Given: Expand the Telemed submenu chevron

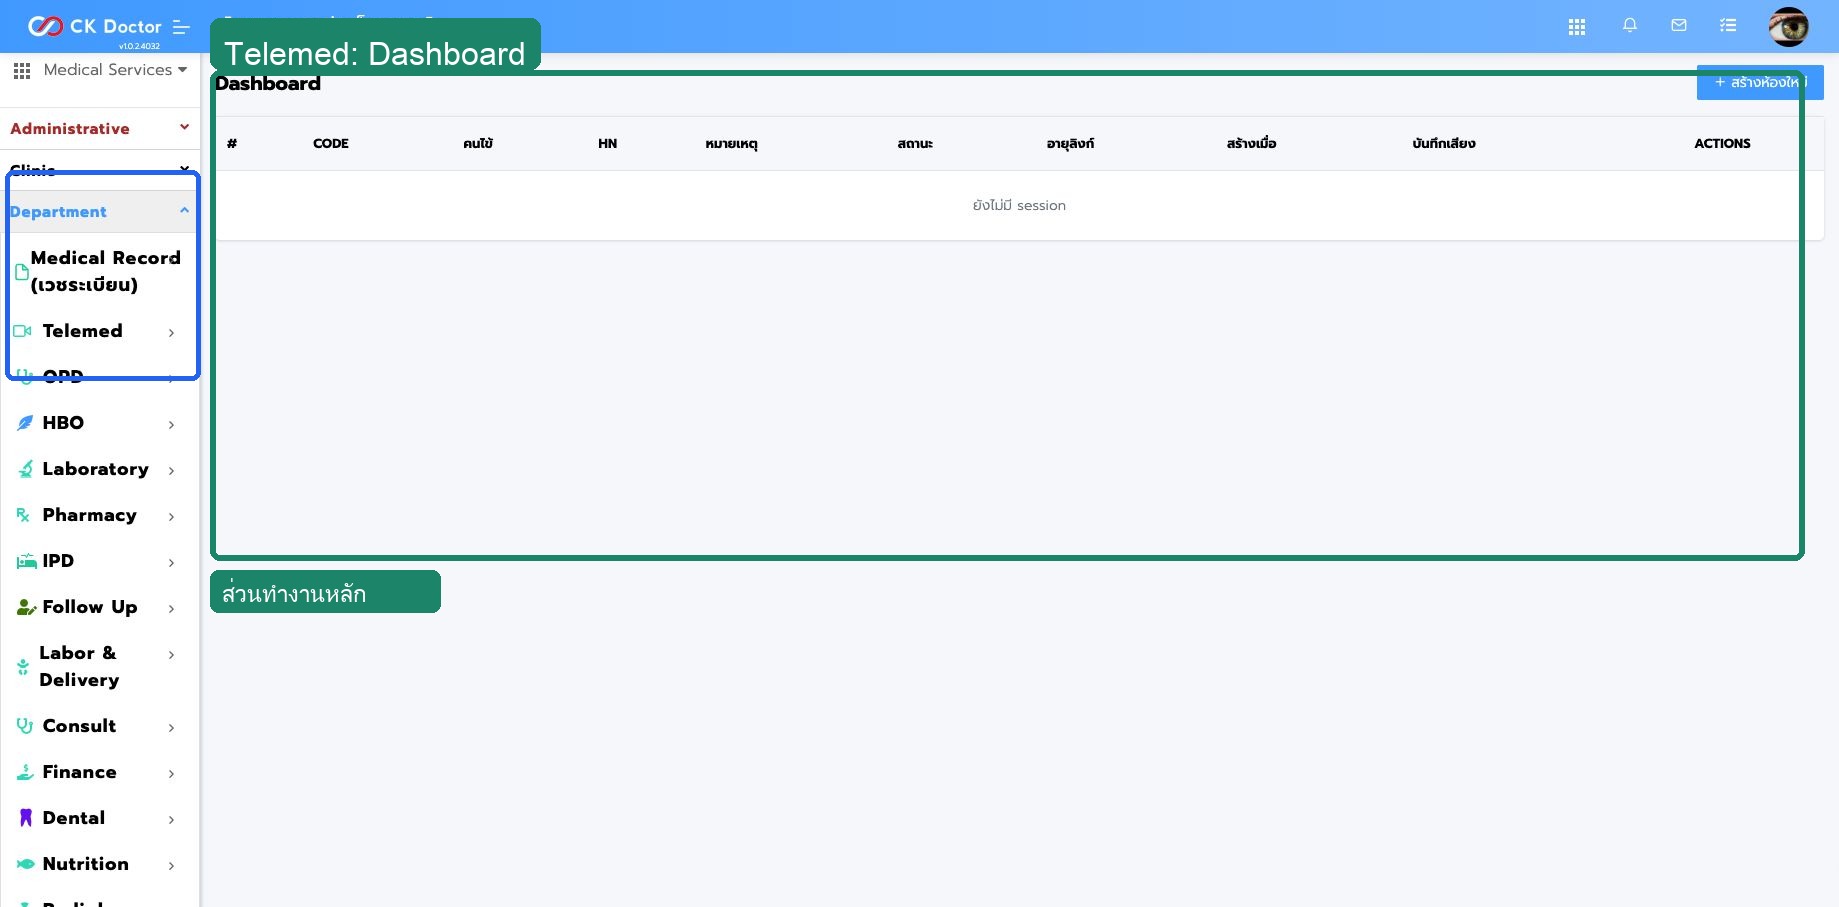Looking at the screenshot, I should point(171,333).
